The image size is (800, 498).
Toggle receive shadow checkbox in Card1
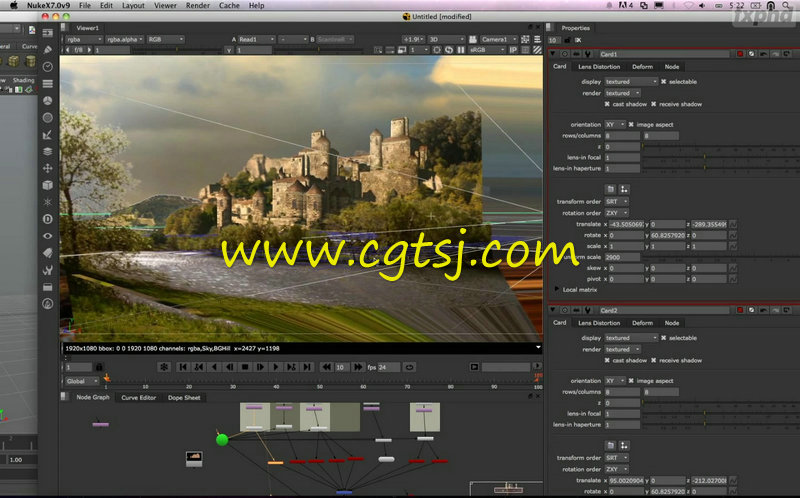coord(654,104)
